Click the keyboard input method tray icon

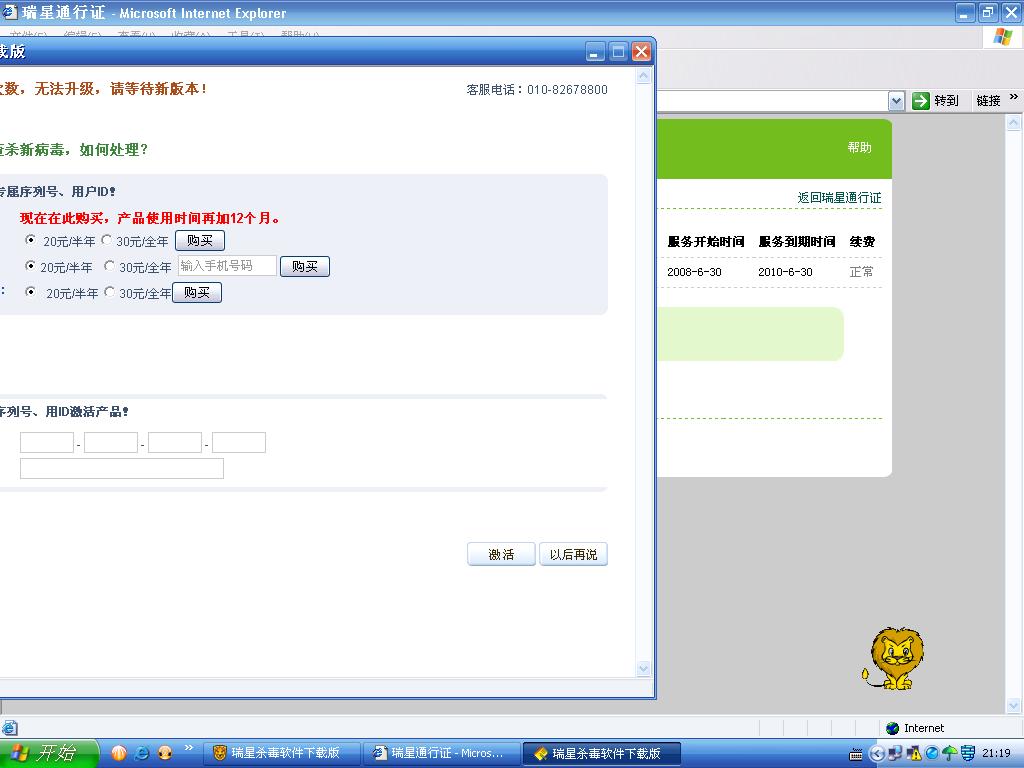tap(856, 754)
